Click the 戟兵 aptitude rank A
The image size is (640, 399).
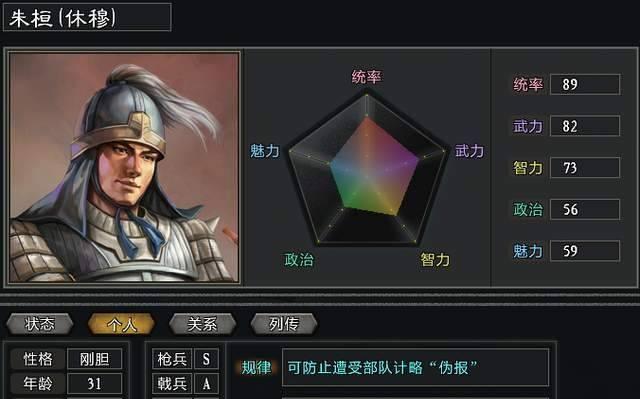tap(206, 383)
